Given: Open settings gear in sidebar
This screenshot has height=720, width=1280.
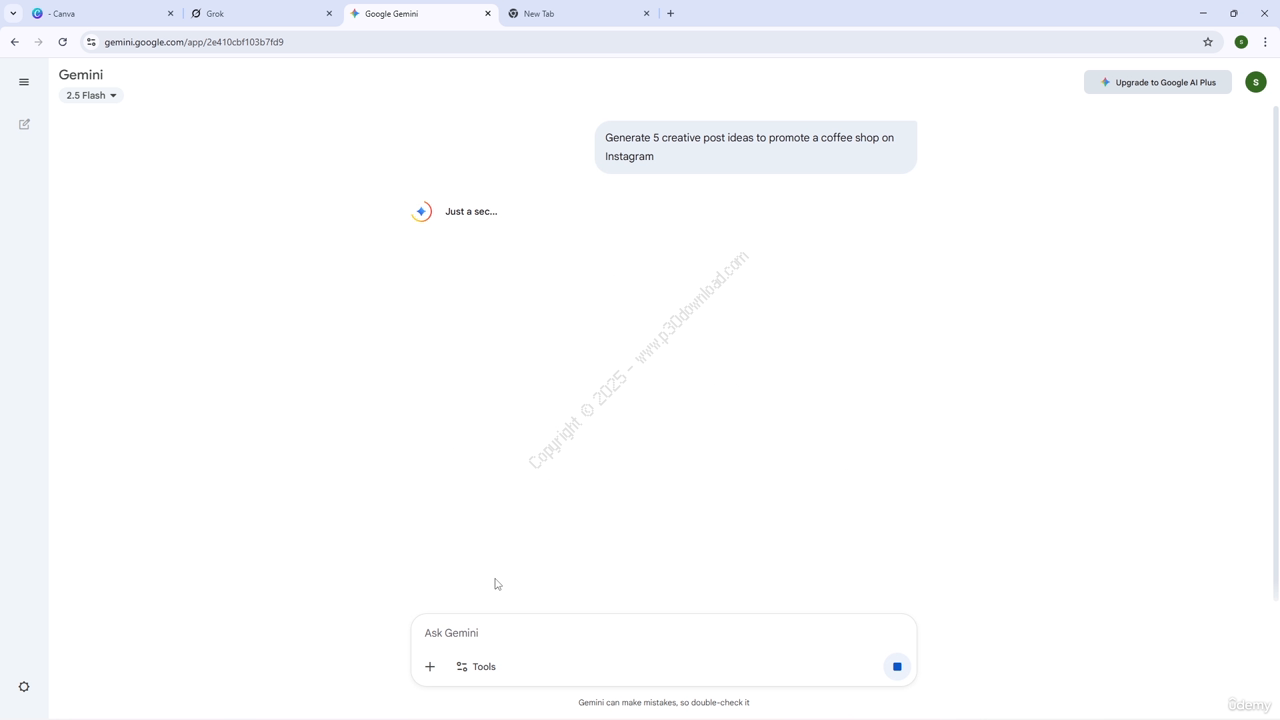Looking at the screenshot, I should pos(24,687).
